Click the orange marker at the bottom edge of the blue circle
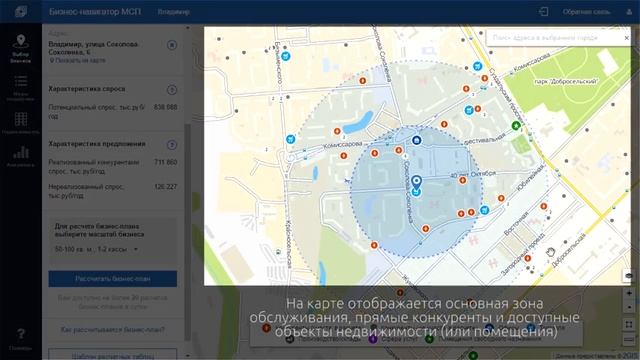The height and width of the screenshot is (360, 640). 374,245
